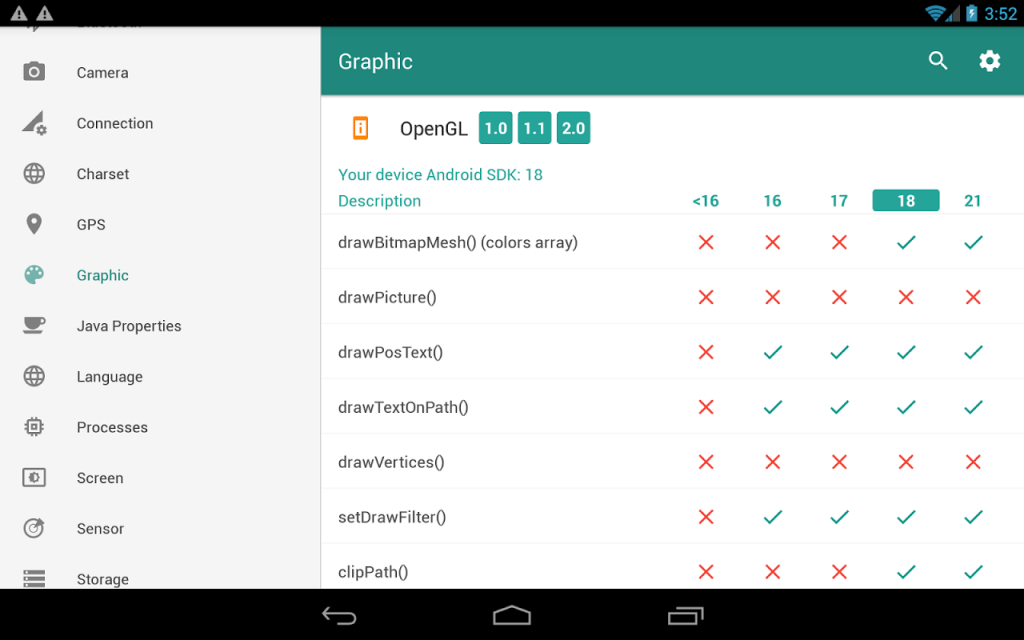Click clipPath() check mark under 18
1024x640 pixels.
[x=906, y=571]
